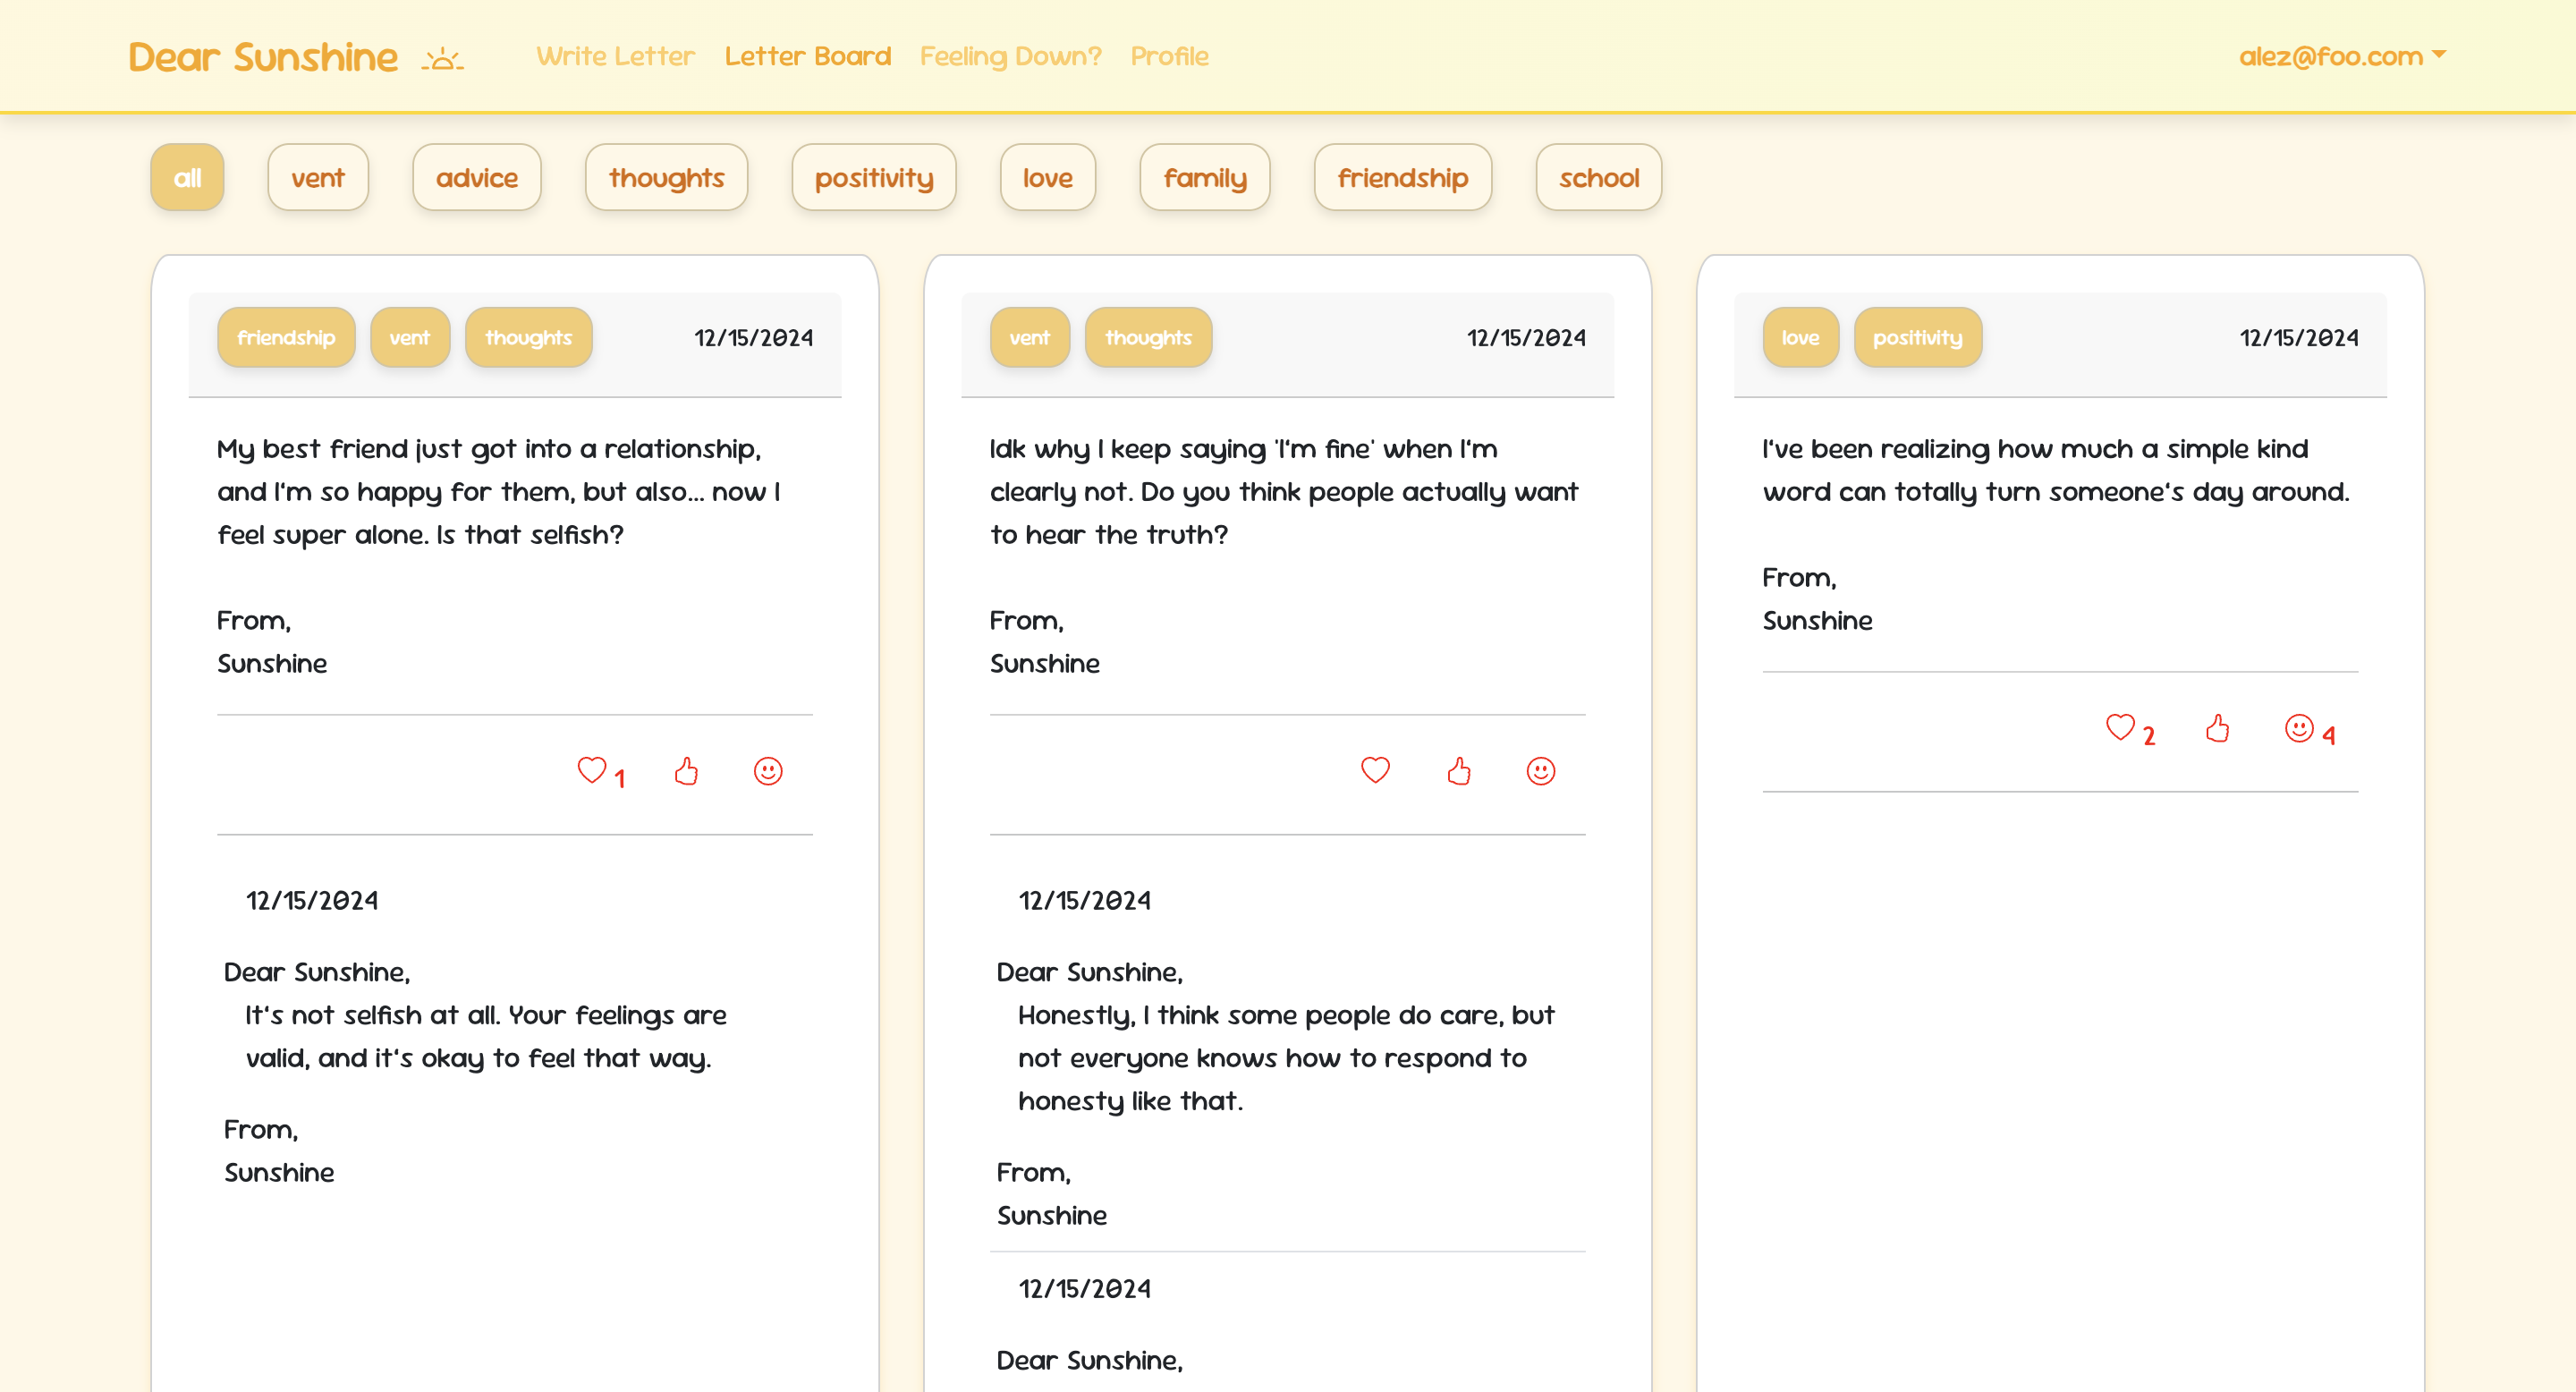This screenshot has width=2576, height=1392.
Task: Click positivity tag on kind word letter
Action: tap(1918, 338)
